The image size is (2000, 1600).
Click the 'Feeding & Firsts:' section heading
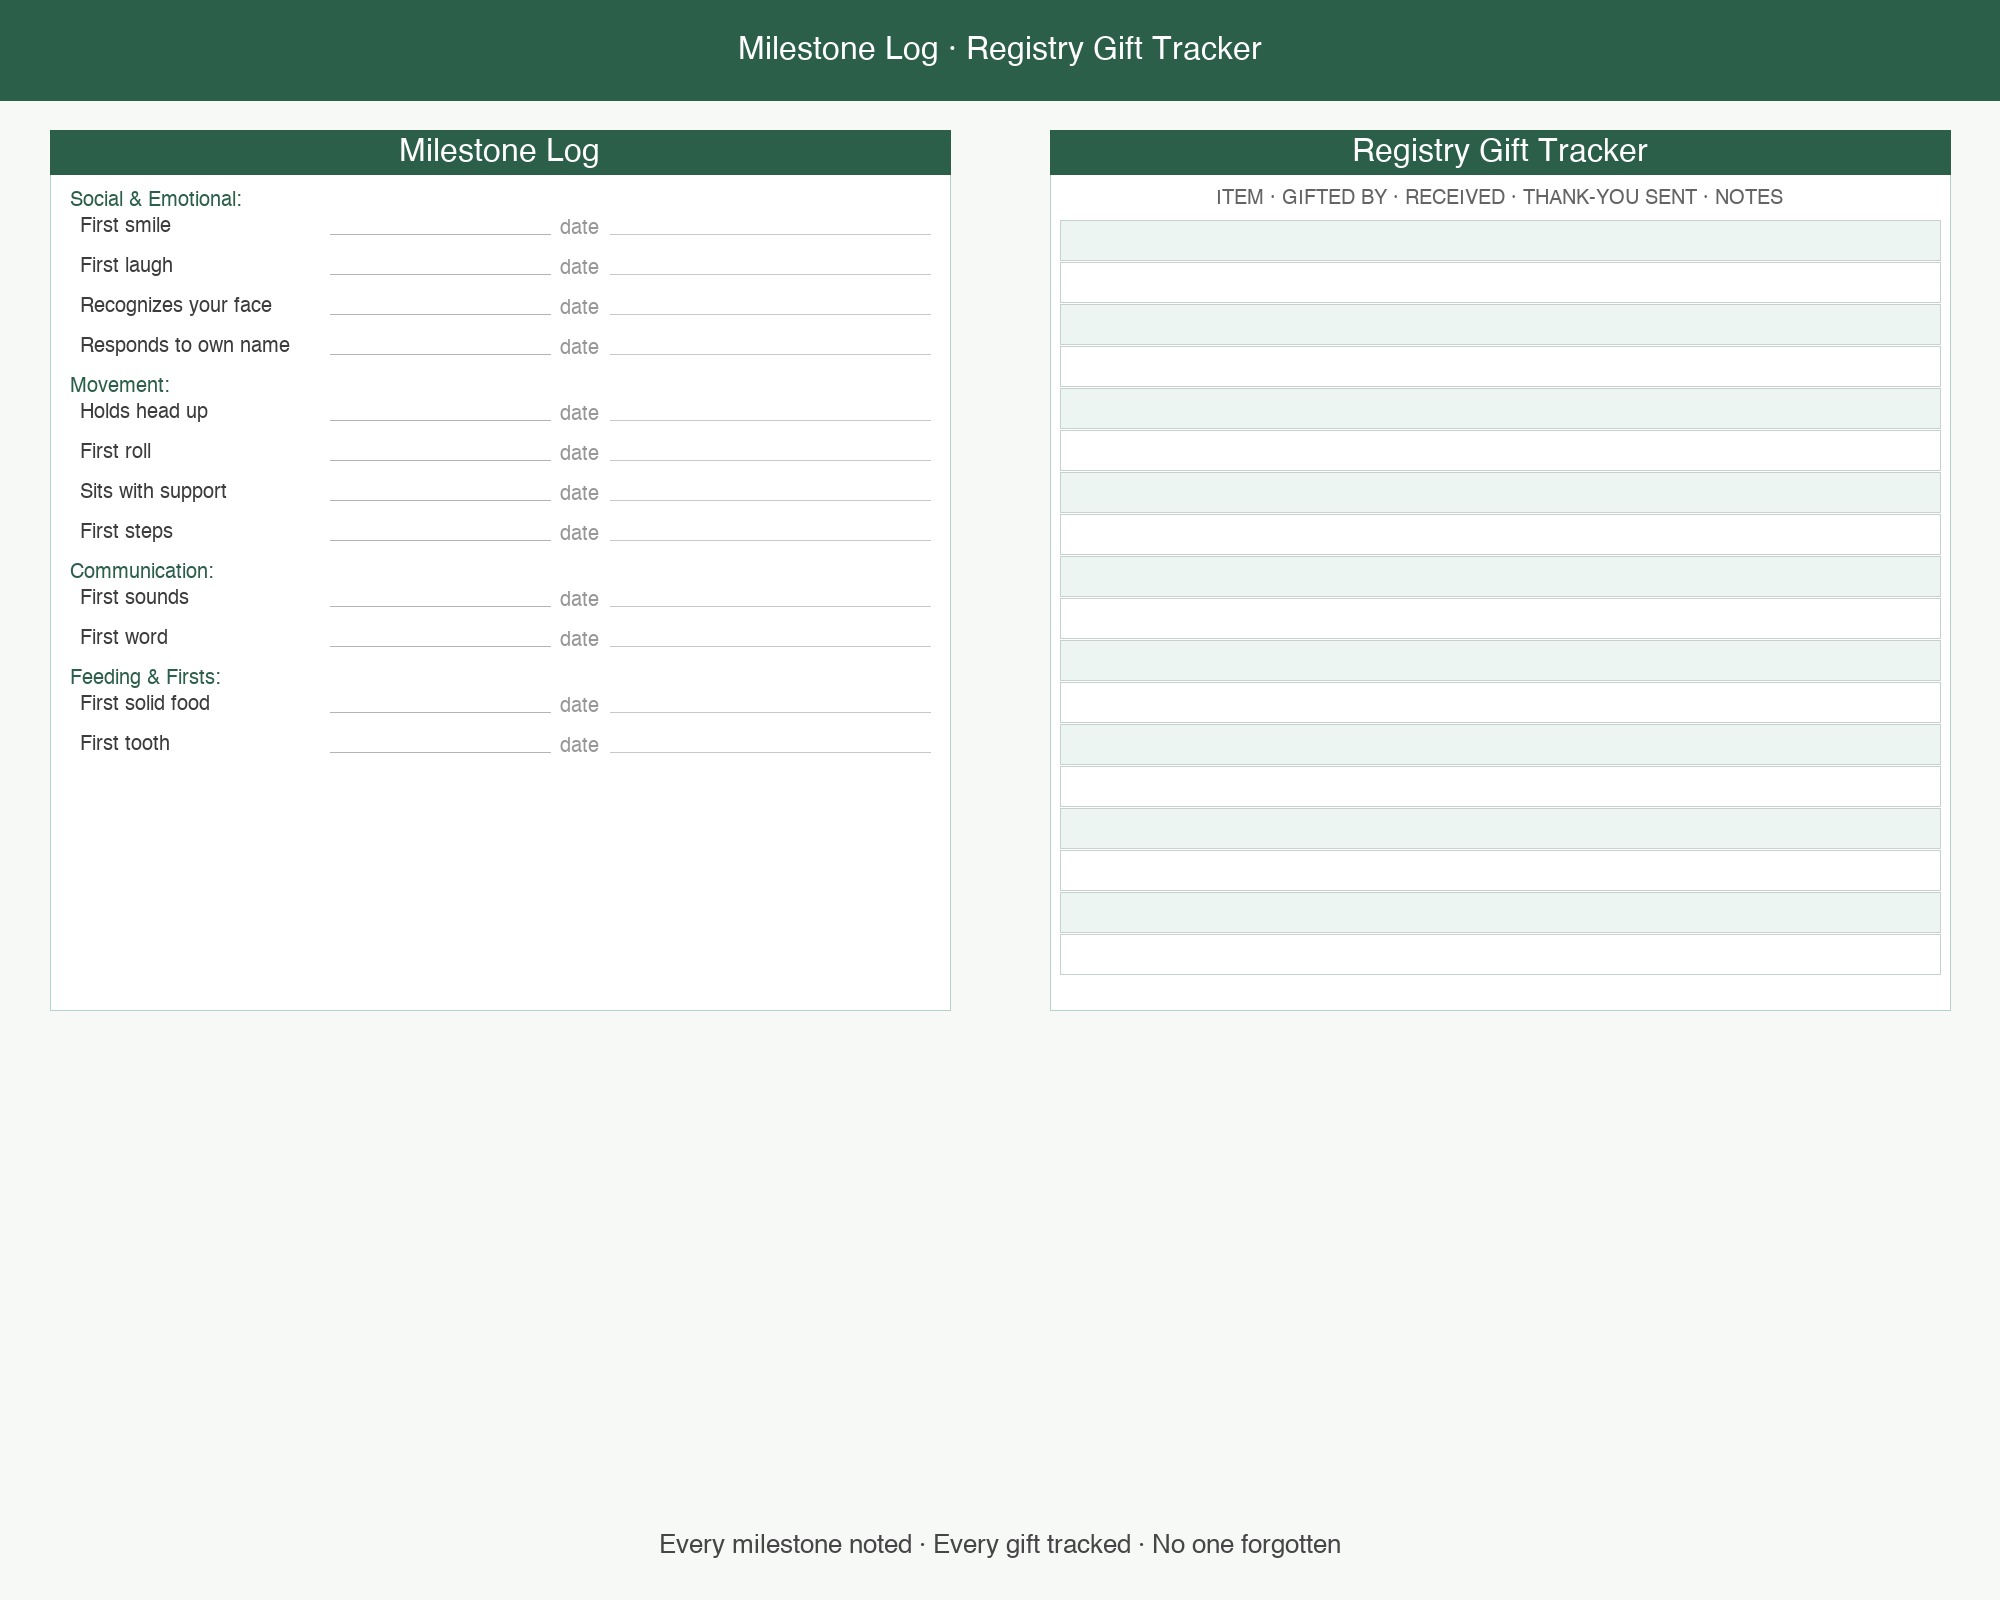click(145, 677)
